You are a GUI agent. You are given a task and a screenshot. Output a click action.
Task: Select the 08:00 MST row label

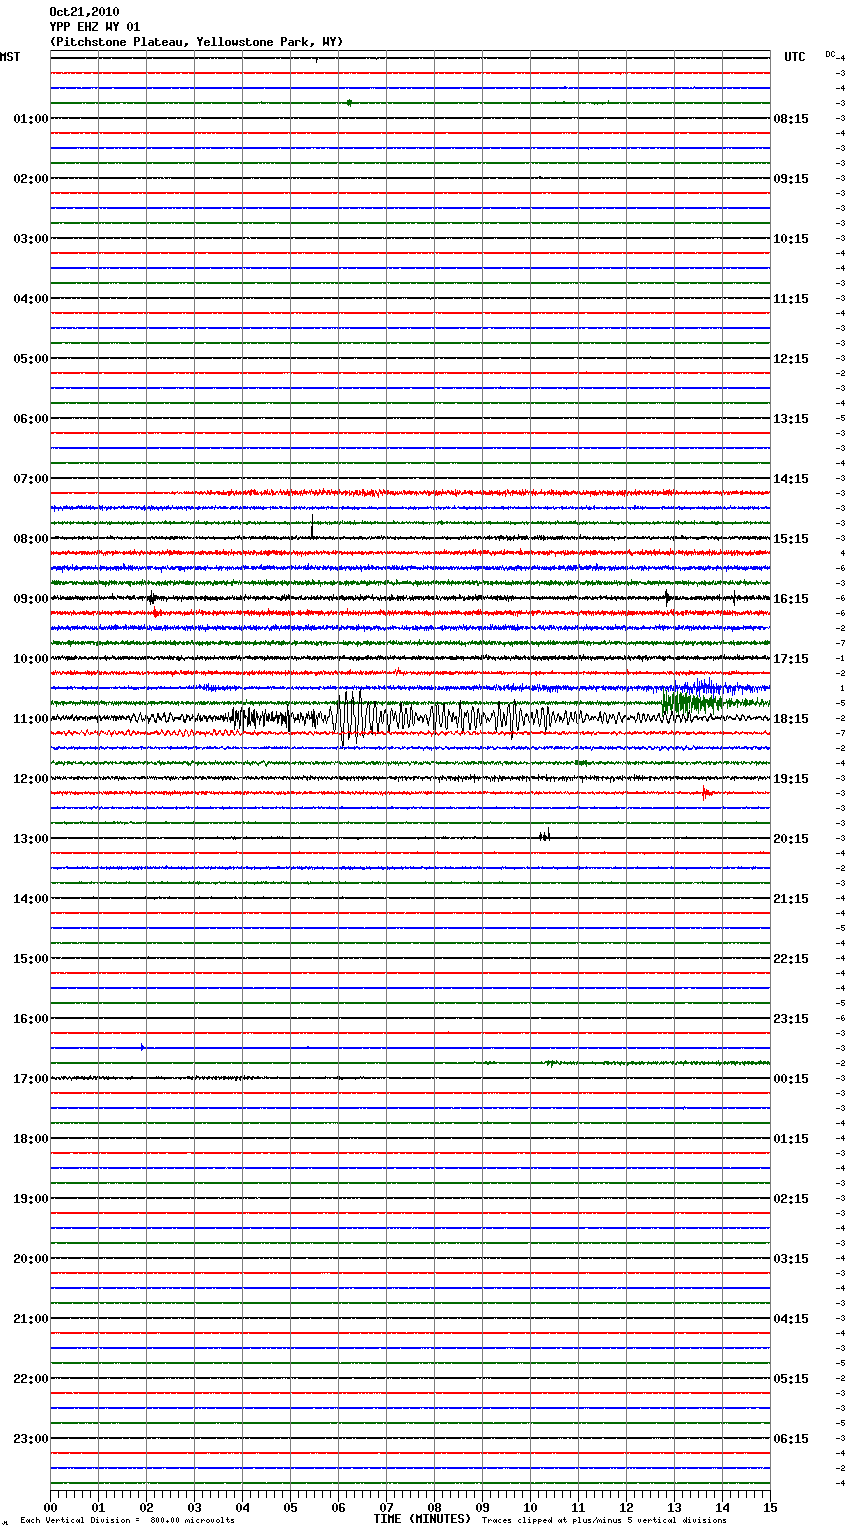(31, 539)
